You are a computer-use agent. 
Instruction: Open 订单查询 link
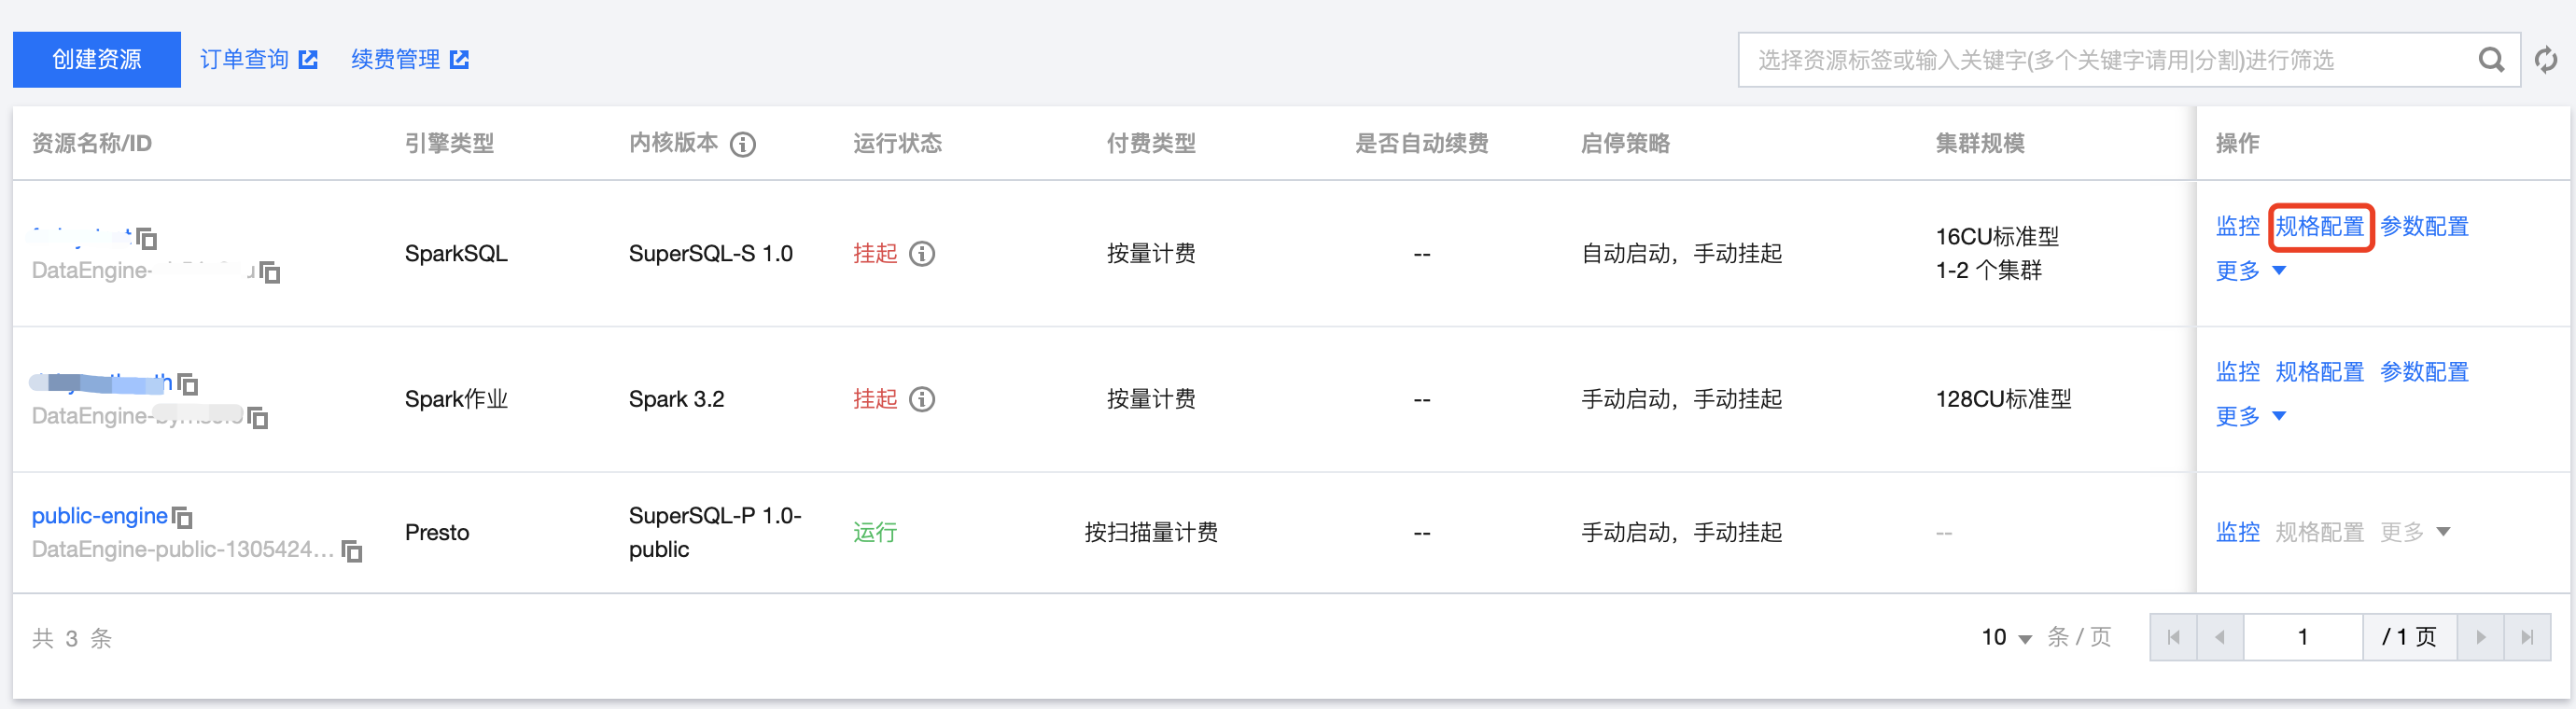click(x=258, y=60)
